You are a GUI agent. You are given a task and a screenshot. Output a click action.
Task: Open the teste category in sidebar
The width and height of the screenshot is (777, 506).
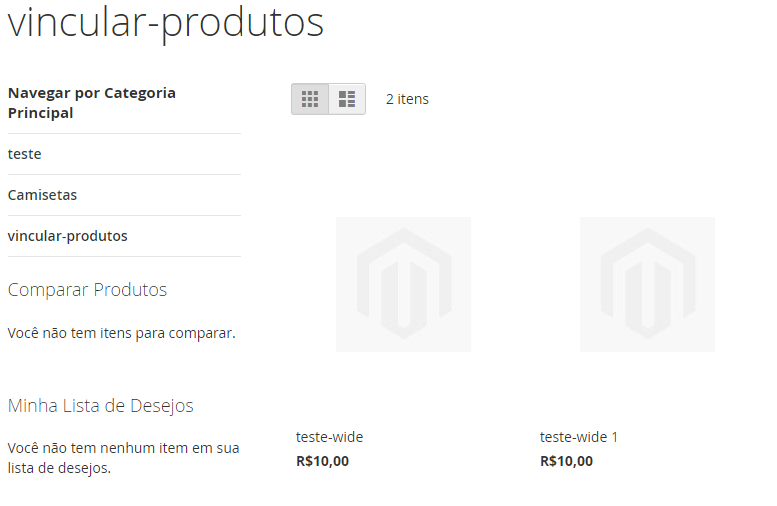click(25, 154)
